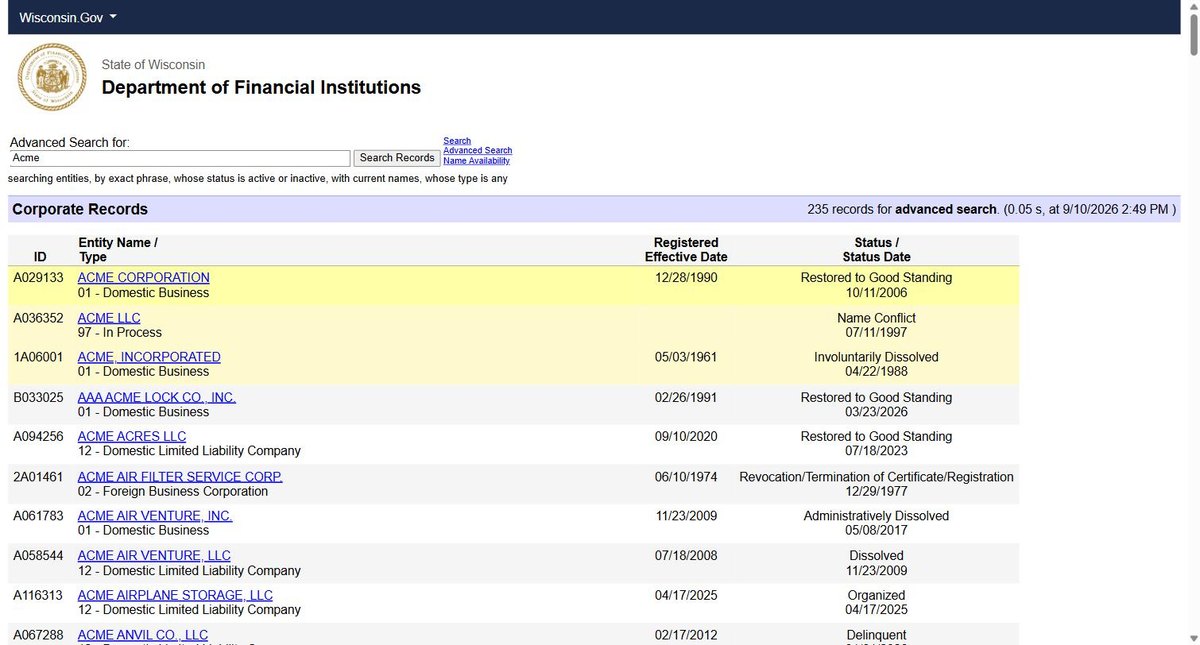Open the Name Availability link
The width and height of the screenshot is (1200, 645).
(x=476, y=161)
